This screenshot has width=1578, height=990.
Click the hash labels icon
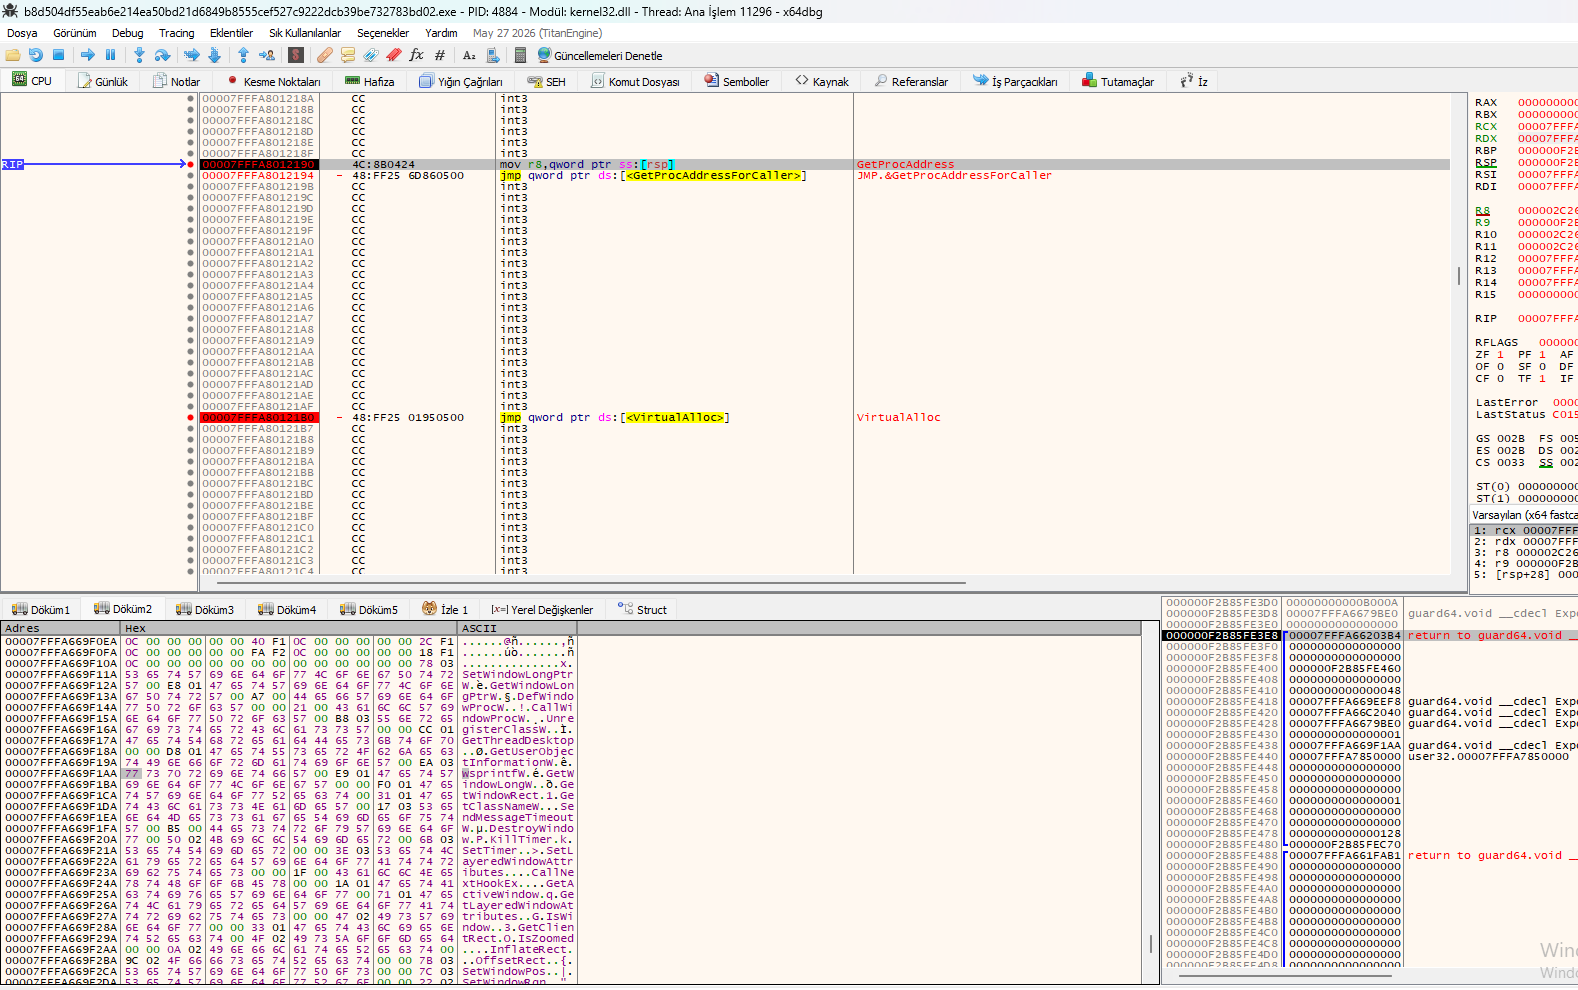440,55
